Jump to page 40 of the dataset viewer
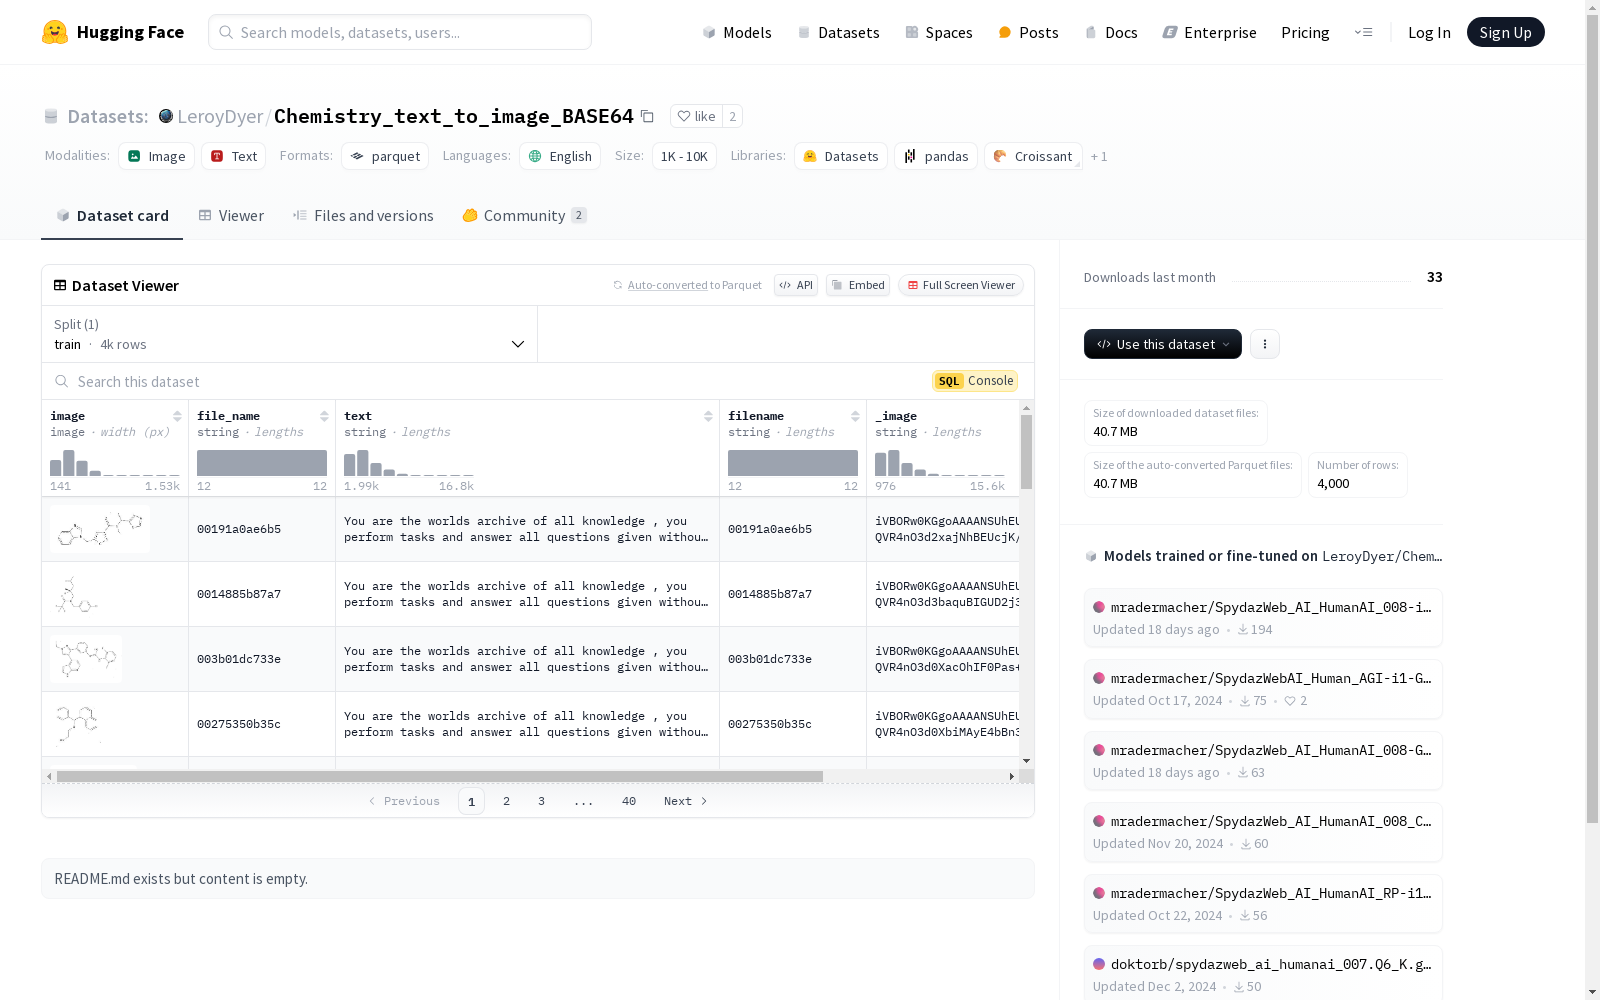The width and height of the screenshot is (1600, 1000). (629, 801)
